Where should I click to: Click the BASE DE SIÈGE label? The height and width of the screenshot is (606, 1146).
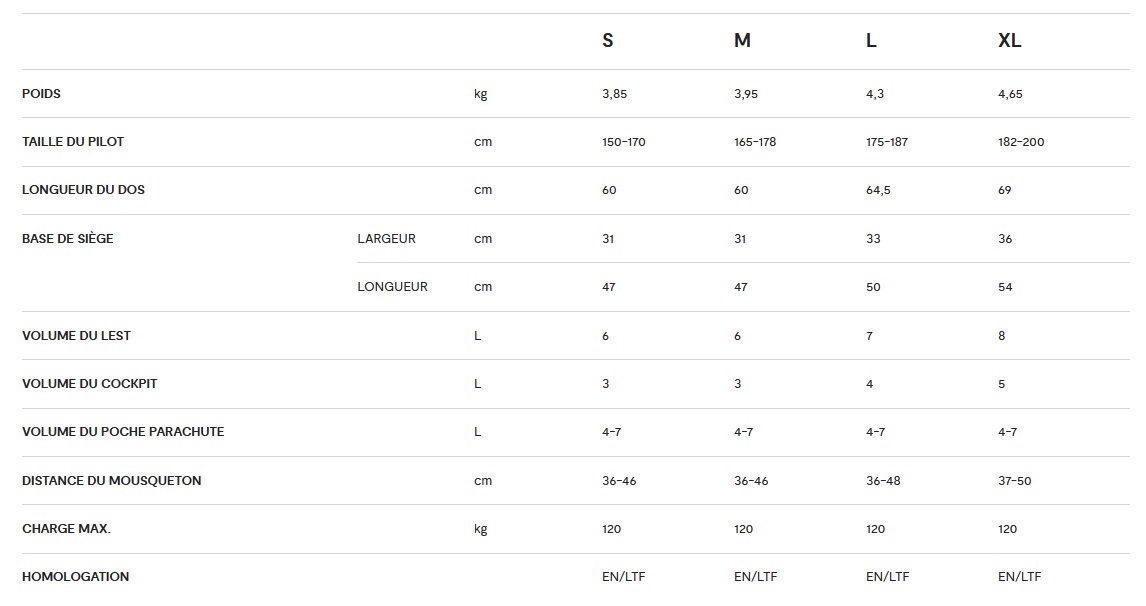pos(67,238)
